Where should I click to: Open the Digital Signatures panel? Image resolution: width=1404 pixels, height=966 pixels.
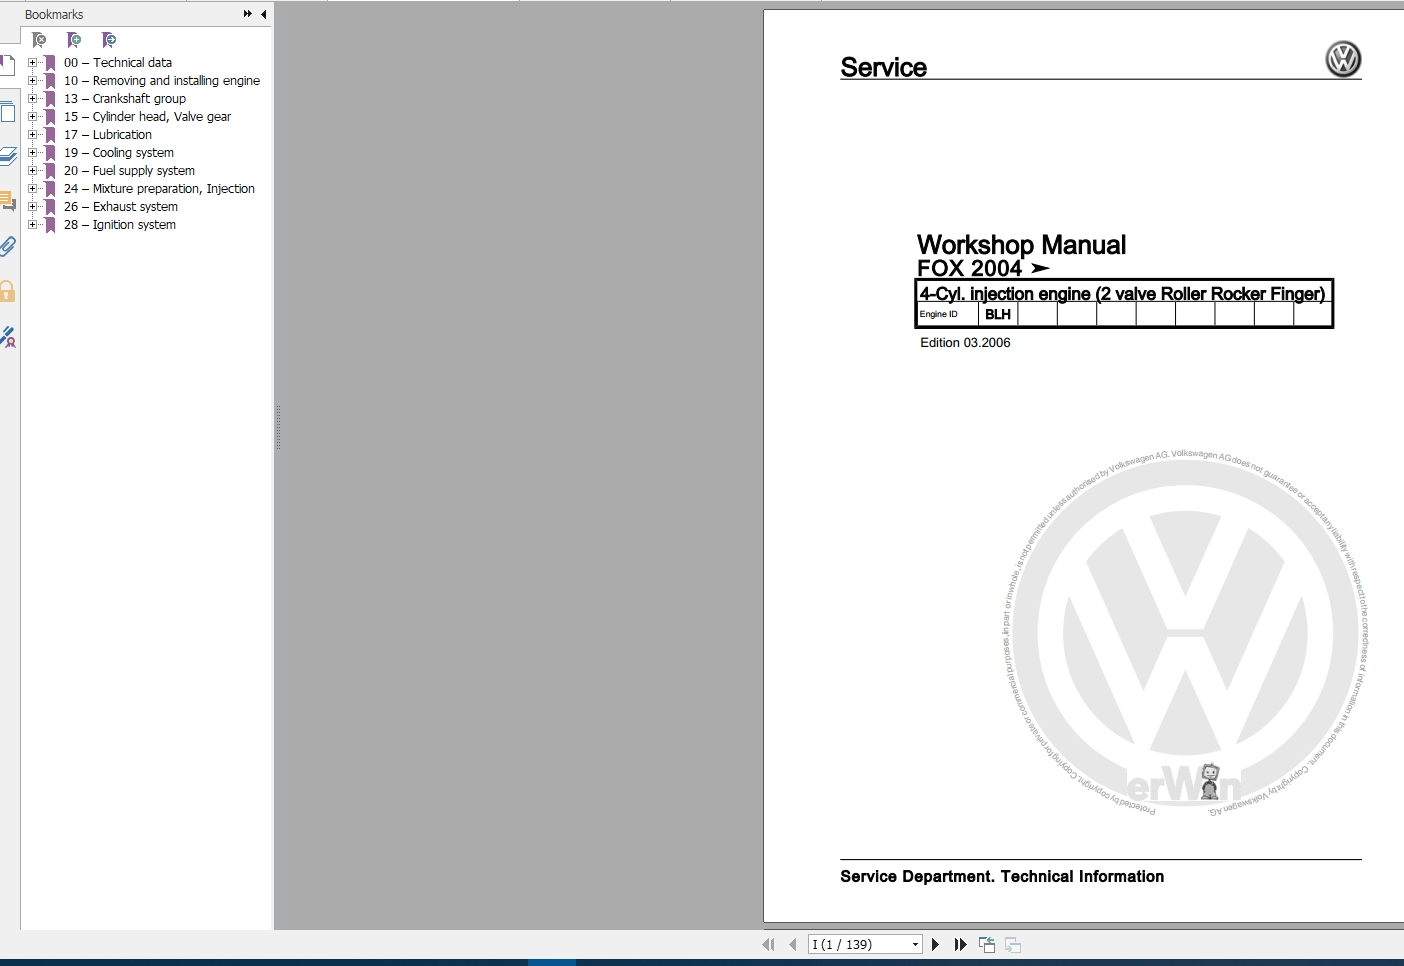click(x=8, y=337)
